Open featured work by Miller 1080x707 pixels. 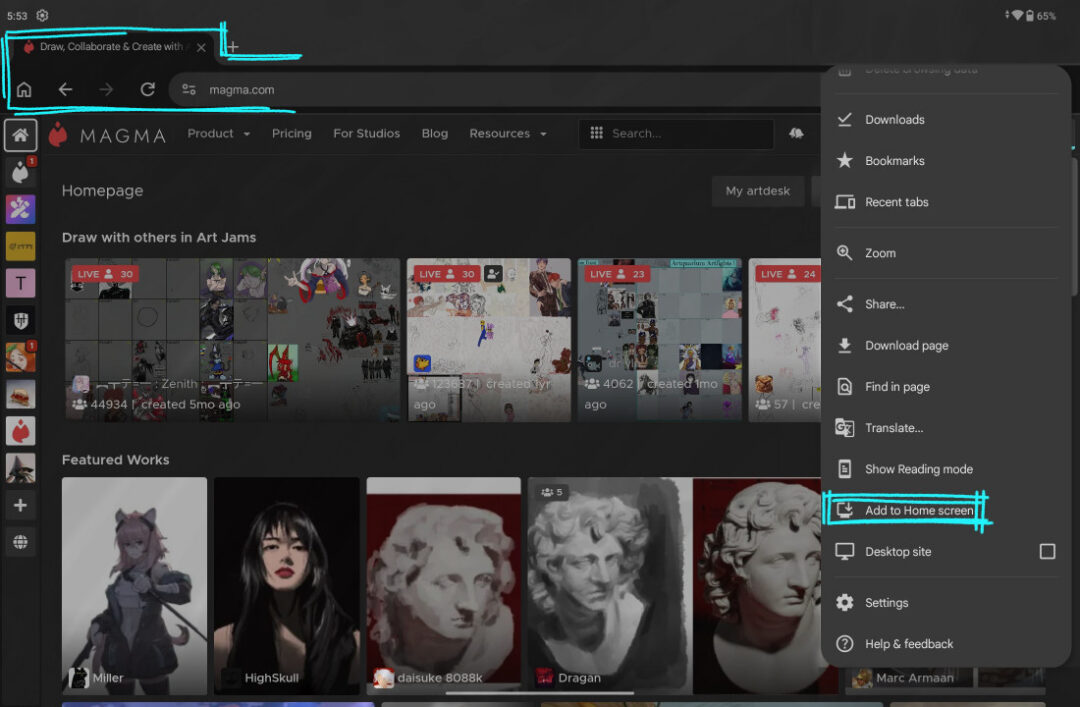coord(134,586)
